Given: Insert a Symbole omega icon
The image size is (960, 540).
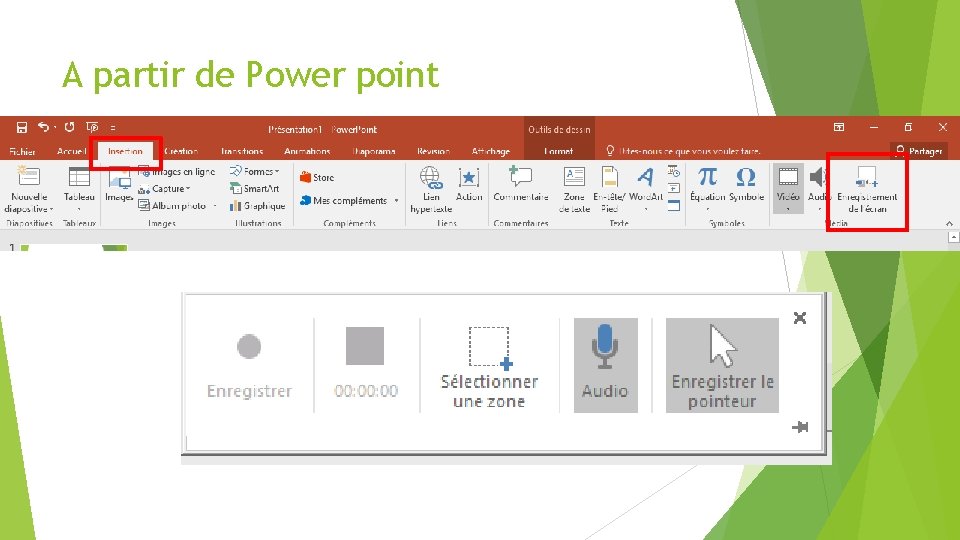Looking at the screenshot, I should click(x=746, y=184).
